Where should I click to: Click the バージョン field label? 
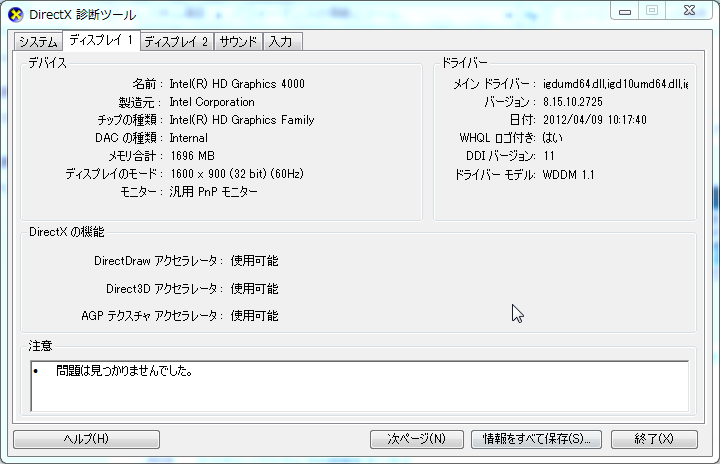click(x=510, y=102)
